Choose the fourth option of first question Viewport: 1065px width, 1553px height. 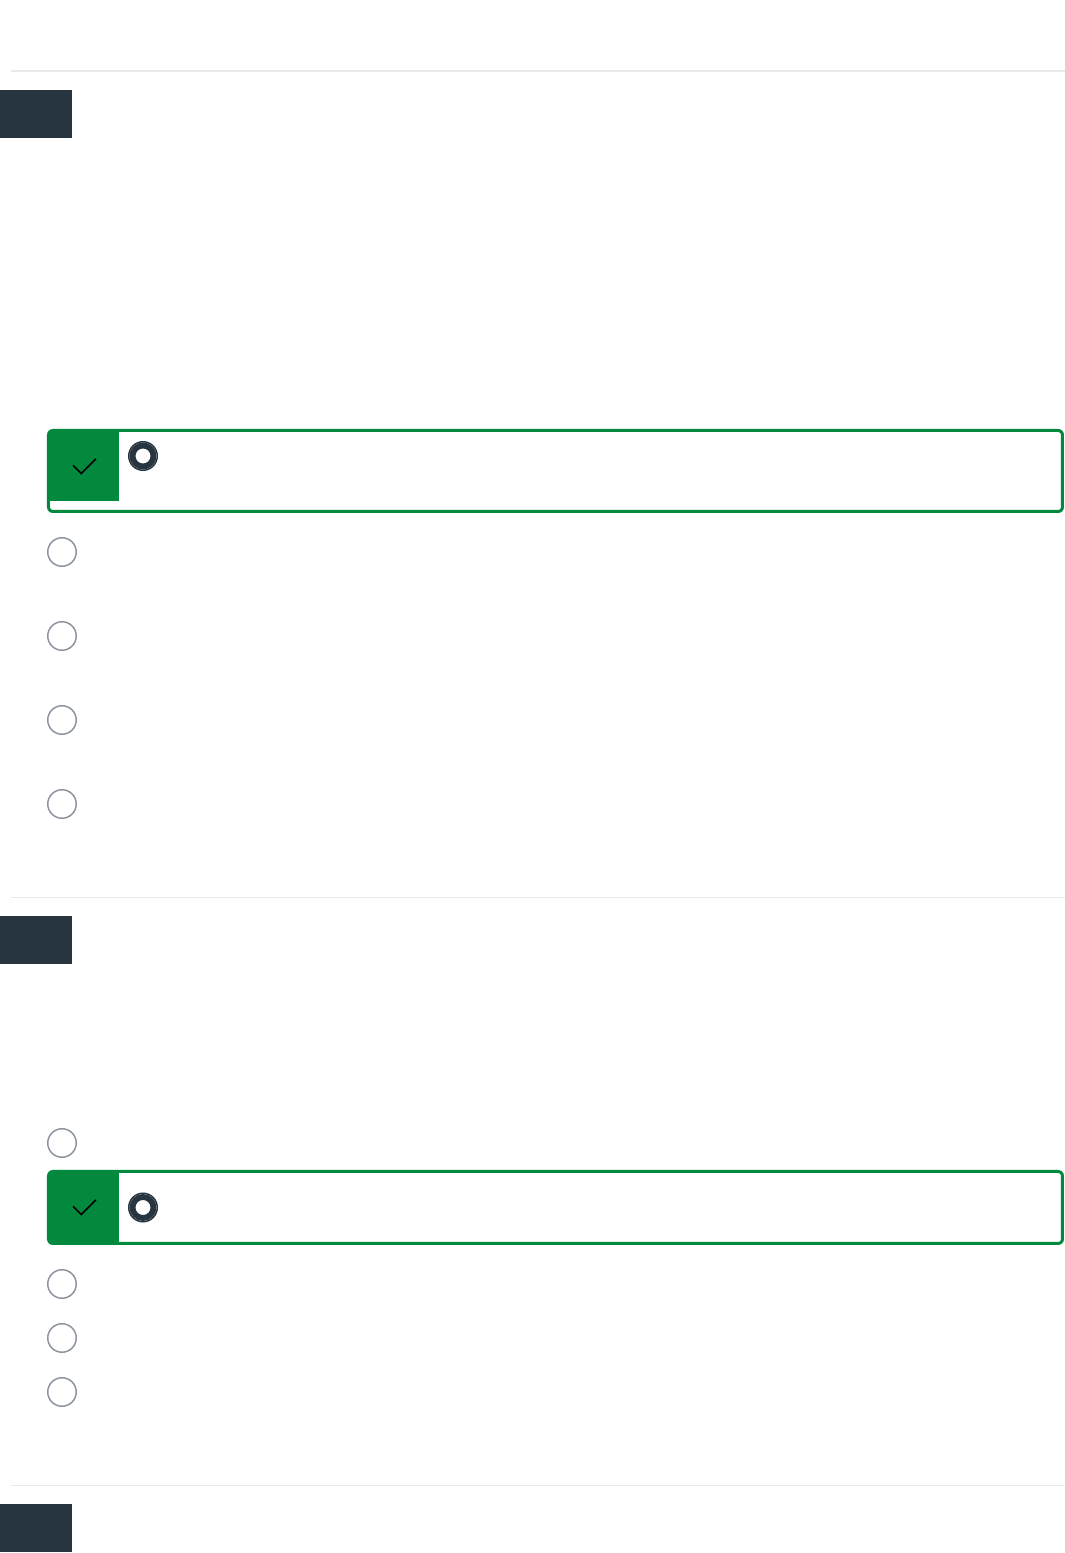pyautogui.click(x=62, y=720)
